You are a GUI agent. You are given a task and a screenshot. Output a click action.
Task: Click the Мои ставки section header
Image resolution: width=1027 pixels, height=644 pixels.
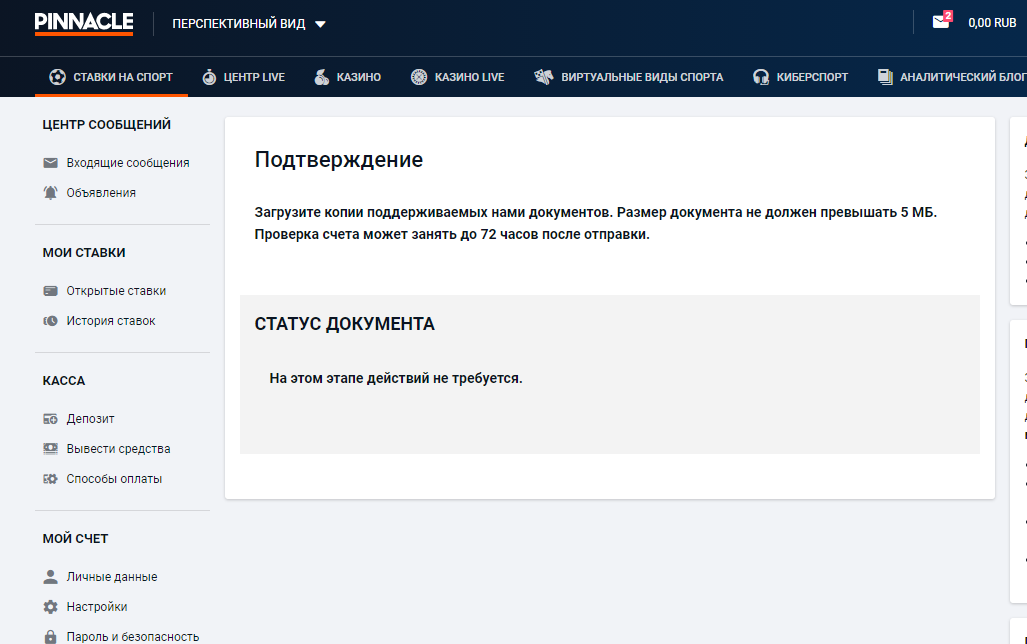click(84, 252)
